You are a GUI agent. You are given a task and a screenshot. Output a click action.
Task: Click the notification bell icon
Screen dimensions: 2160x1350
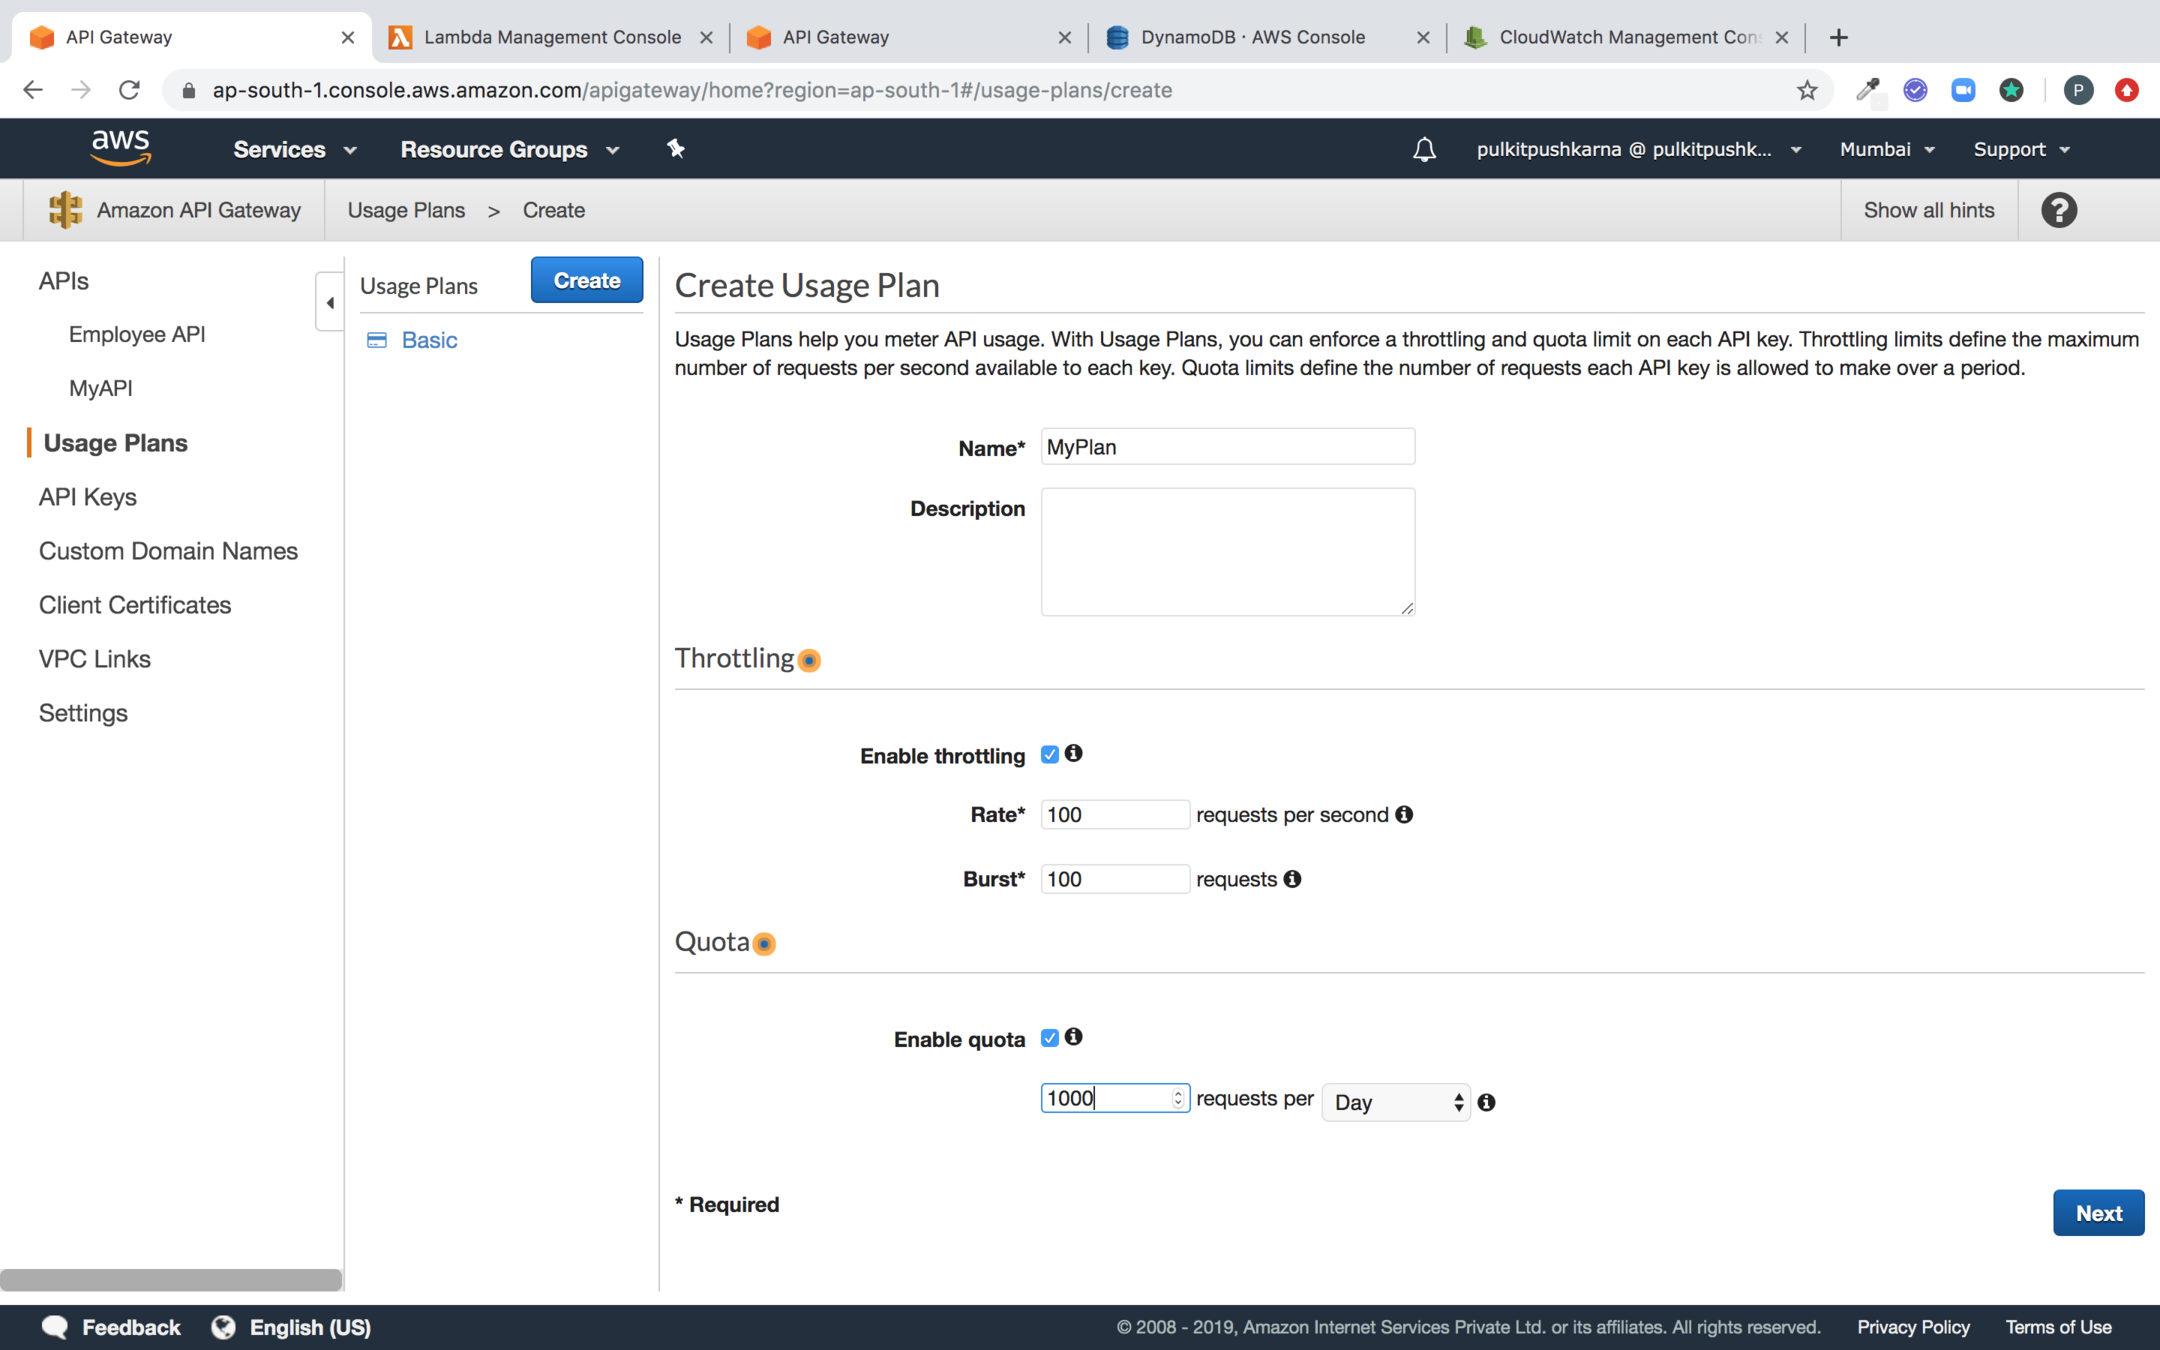[1424, 150]
